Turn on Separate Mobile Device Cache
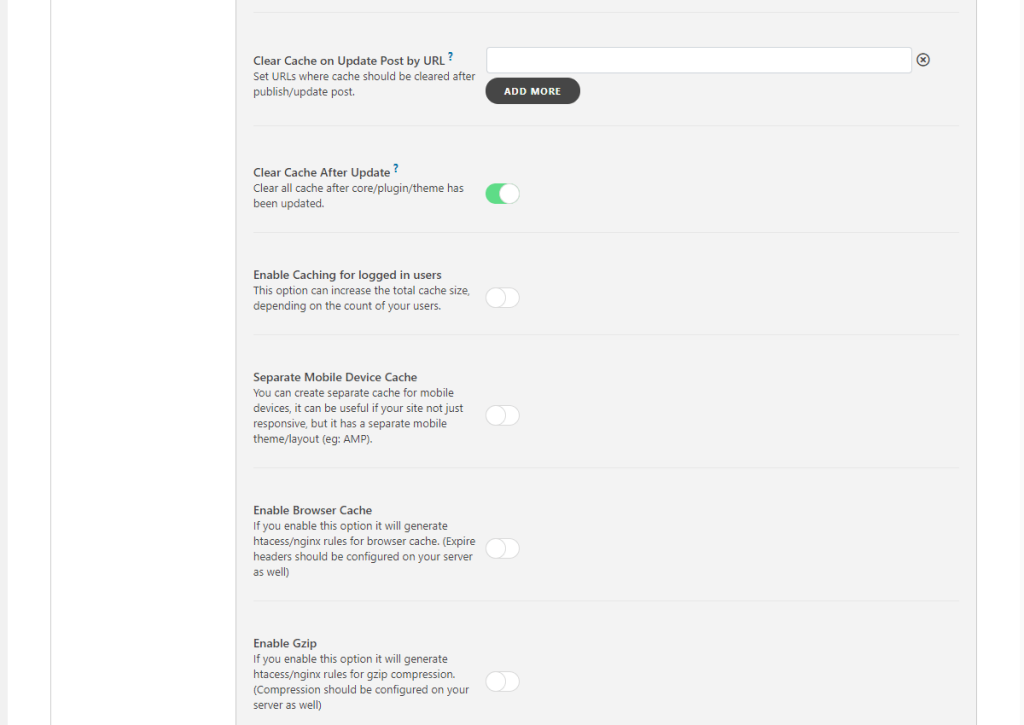 pyautogui.click(x=502, y=415)
